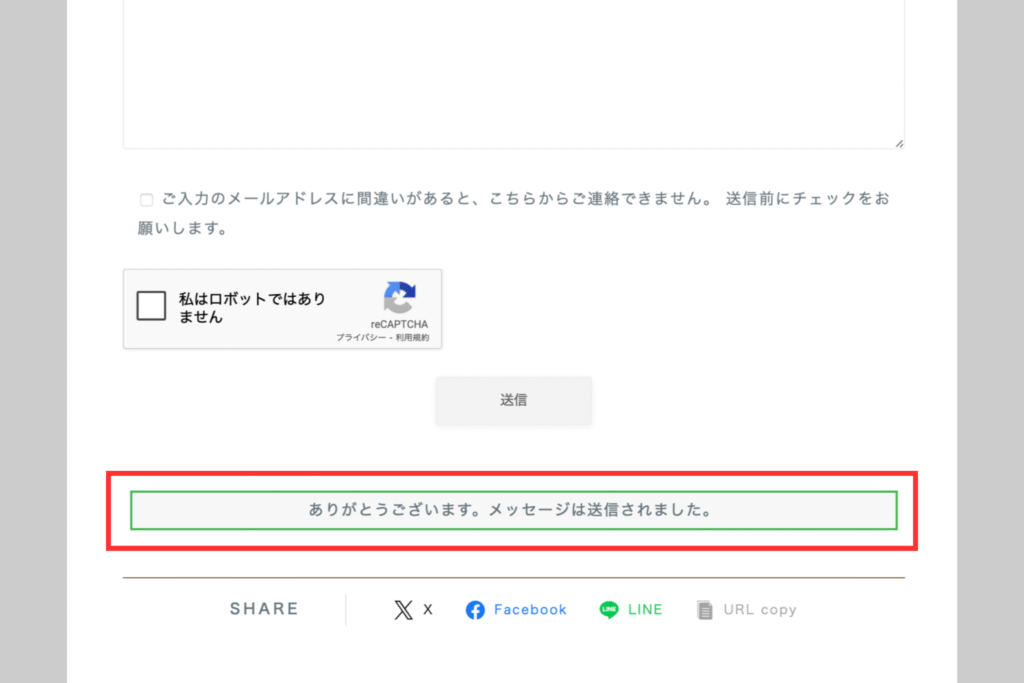The height and width of the screenshot is (683, 1024).
Task: Click the URL copy document icon
Action: [705, 610]
